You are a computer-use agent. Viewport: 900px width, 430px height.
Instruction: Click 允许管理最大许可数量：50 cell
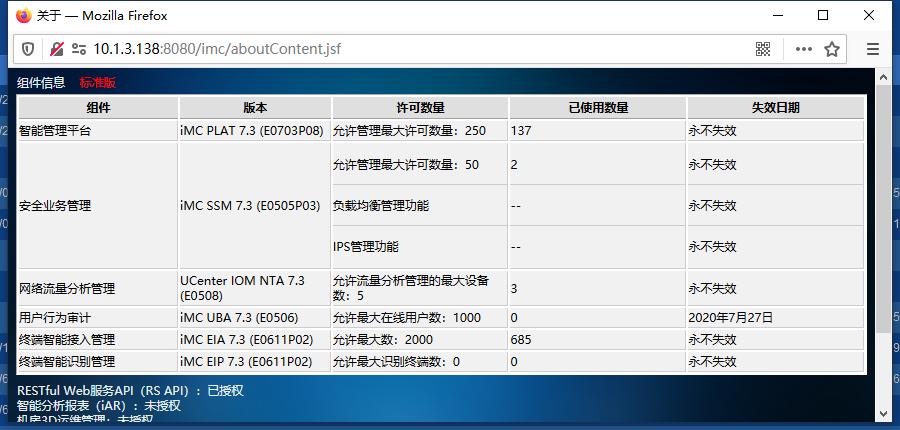click(420, 164)
